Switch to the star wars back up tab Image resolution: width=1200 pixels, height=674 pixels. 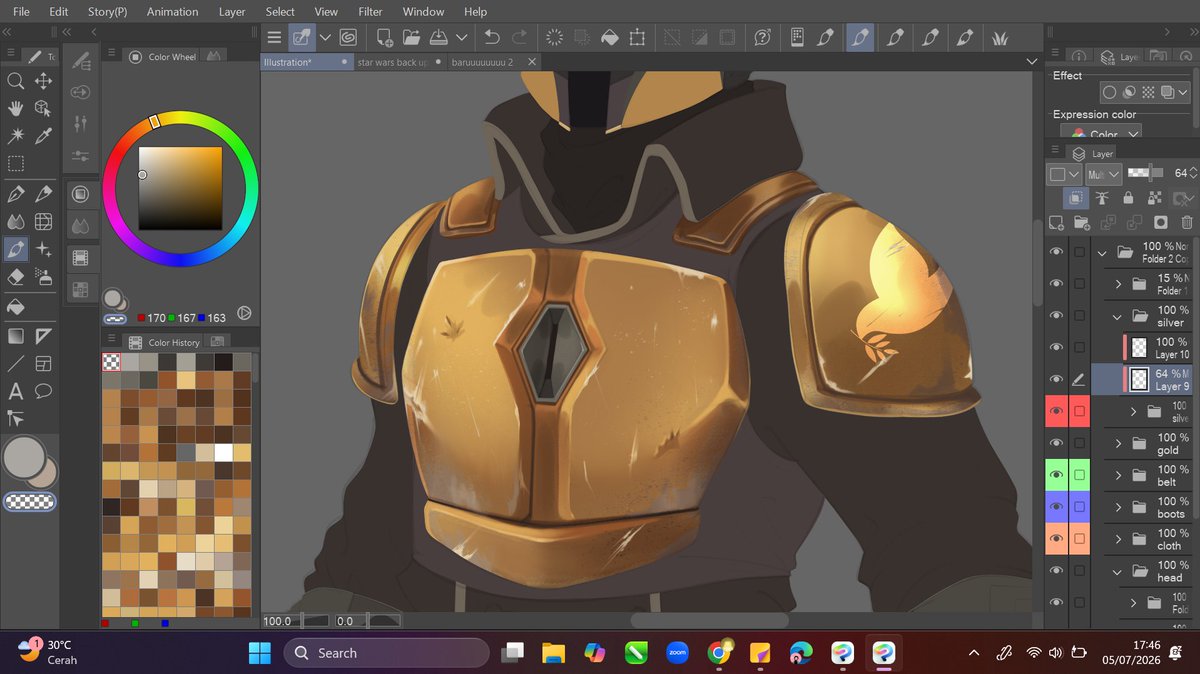[x=393, y=62]
